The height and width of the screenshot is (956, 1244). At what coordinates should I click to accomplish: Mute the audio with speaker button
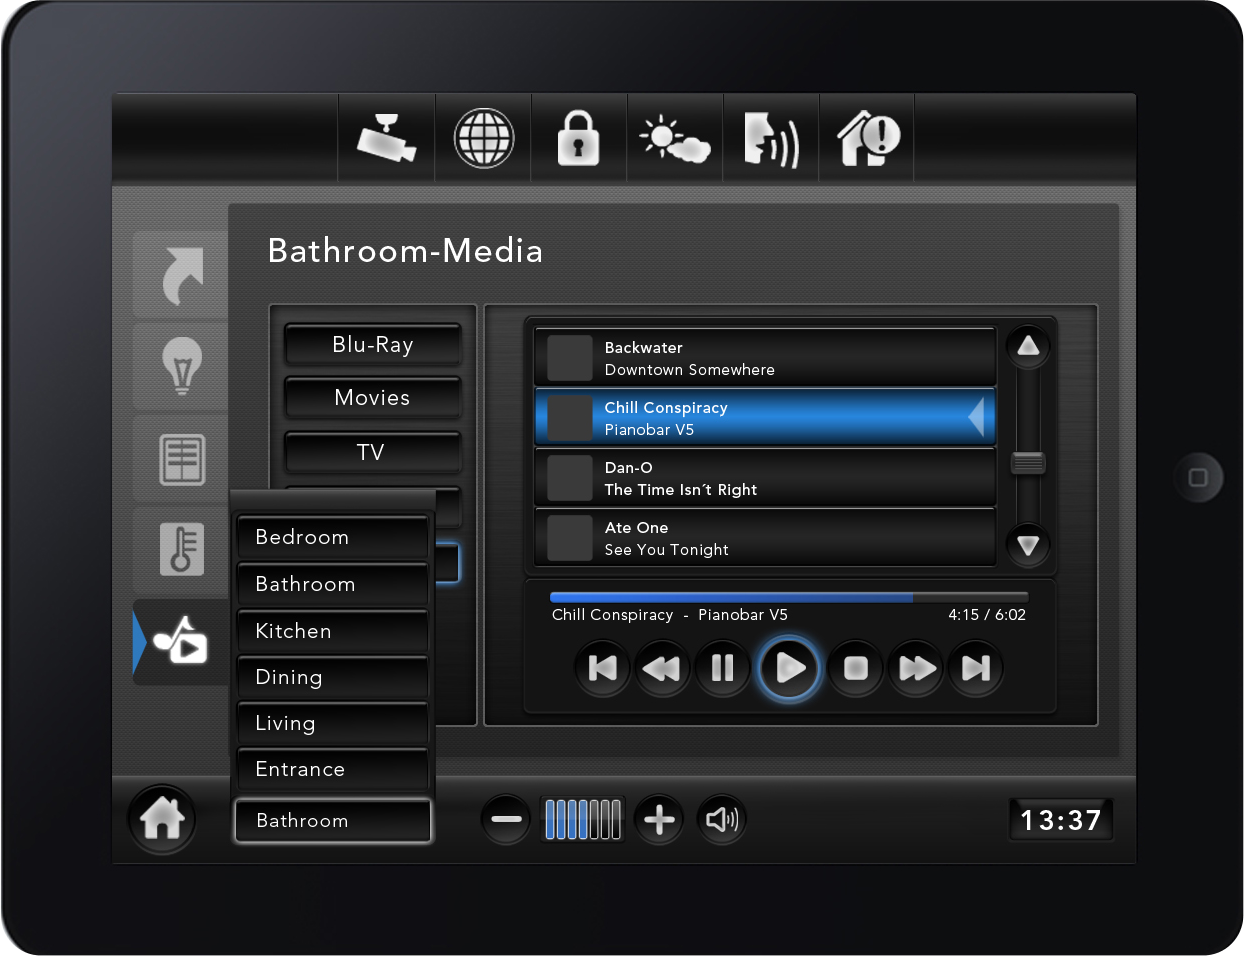(x=721, y=820)
